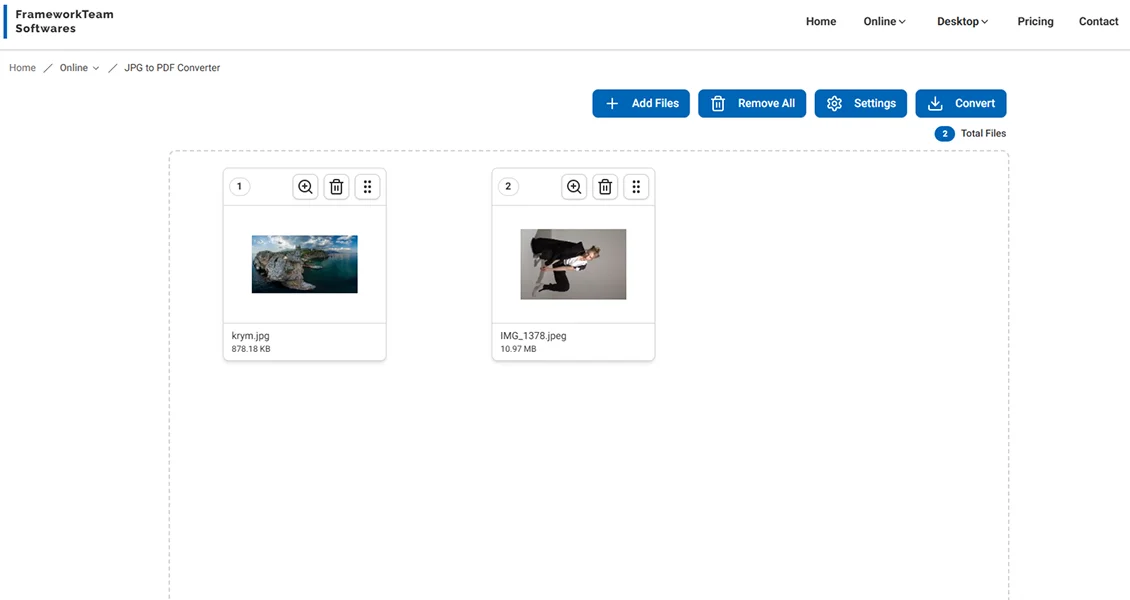The width and height of the screenshot is (1130, 600).
Task: Grab the reorder handle on krym.jpg card
Action: (x=368, y=187)
